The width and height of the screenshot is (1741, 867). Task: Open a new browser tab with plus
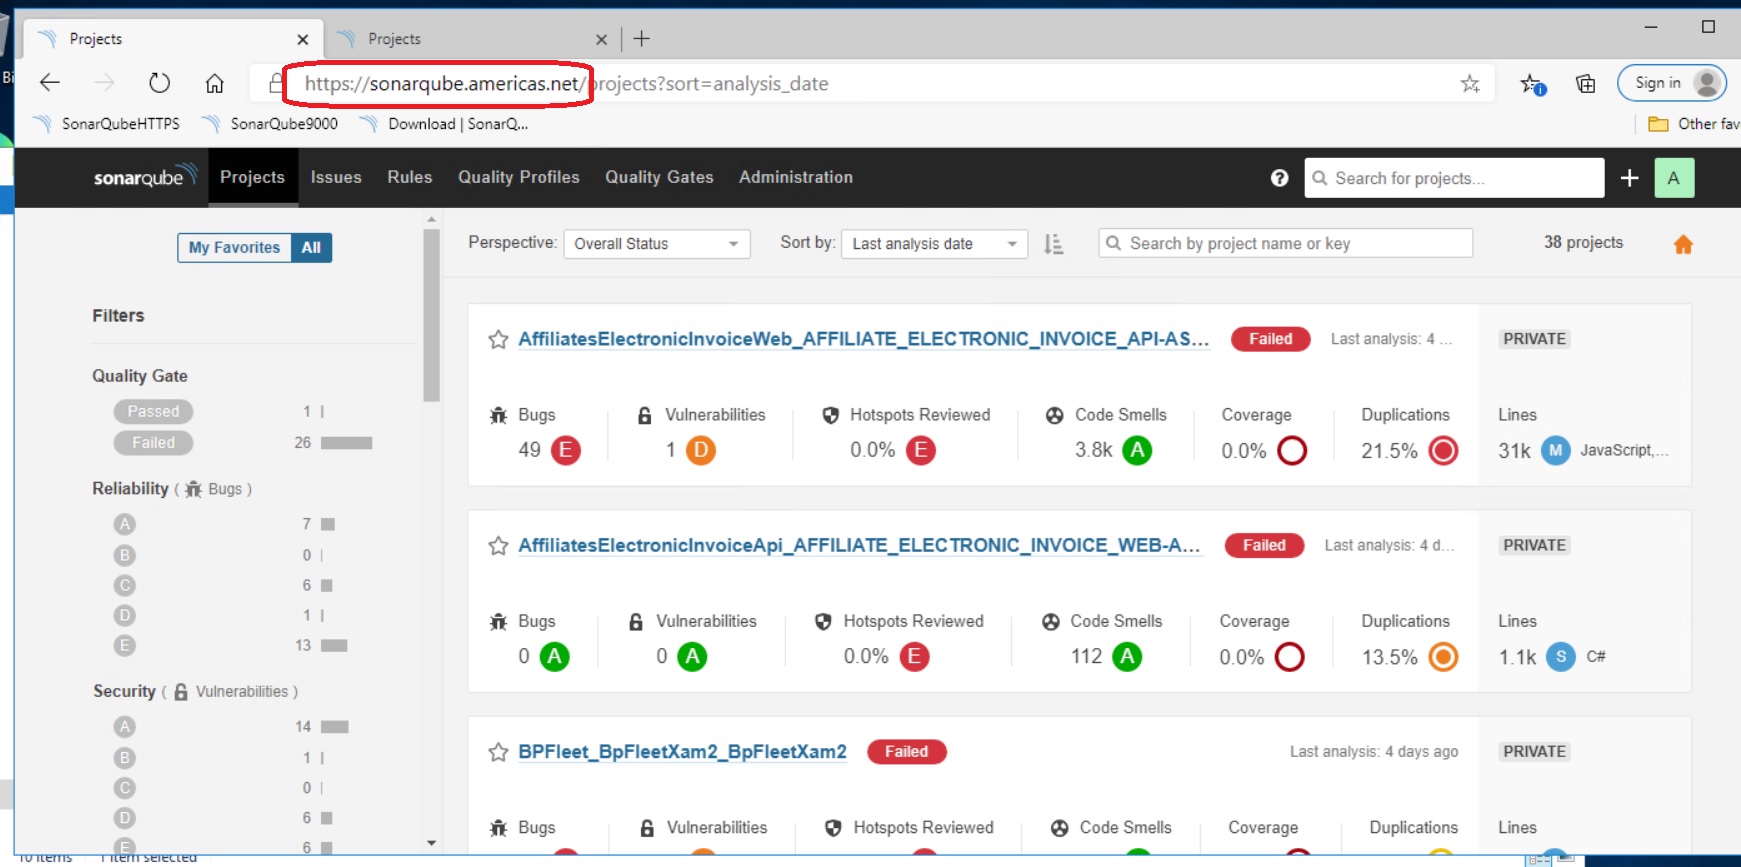(x=642, y=39)
